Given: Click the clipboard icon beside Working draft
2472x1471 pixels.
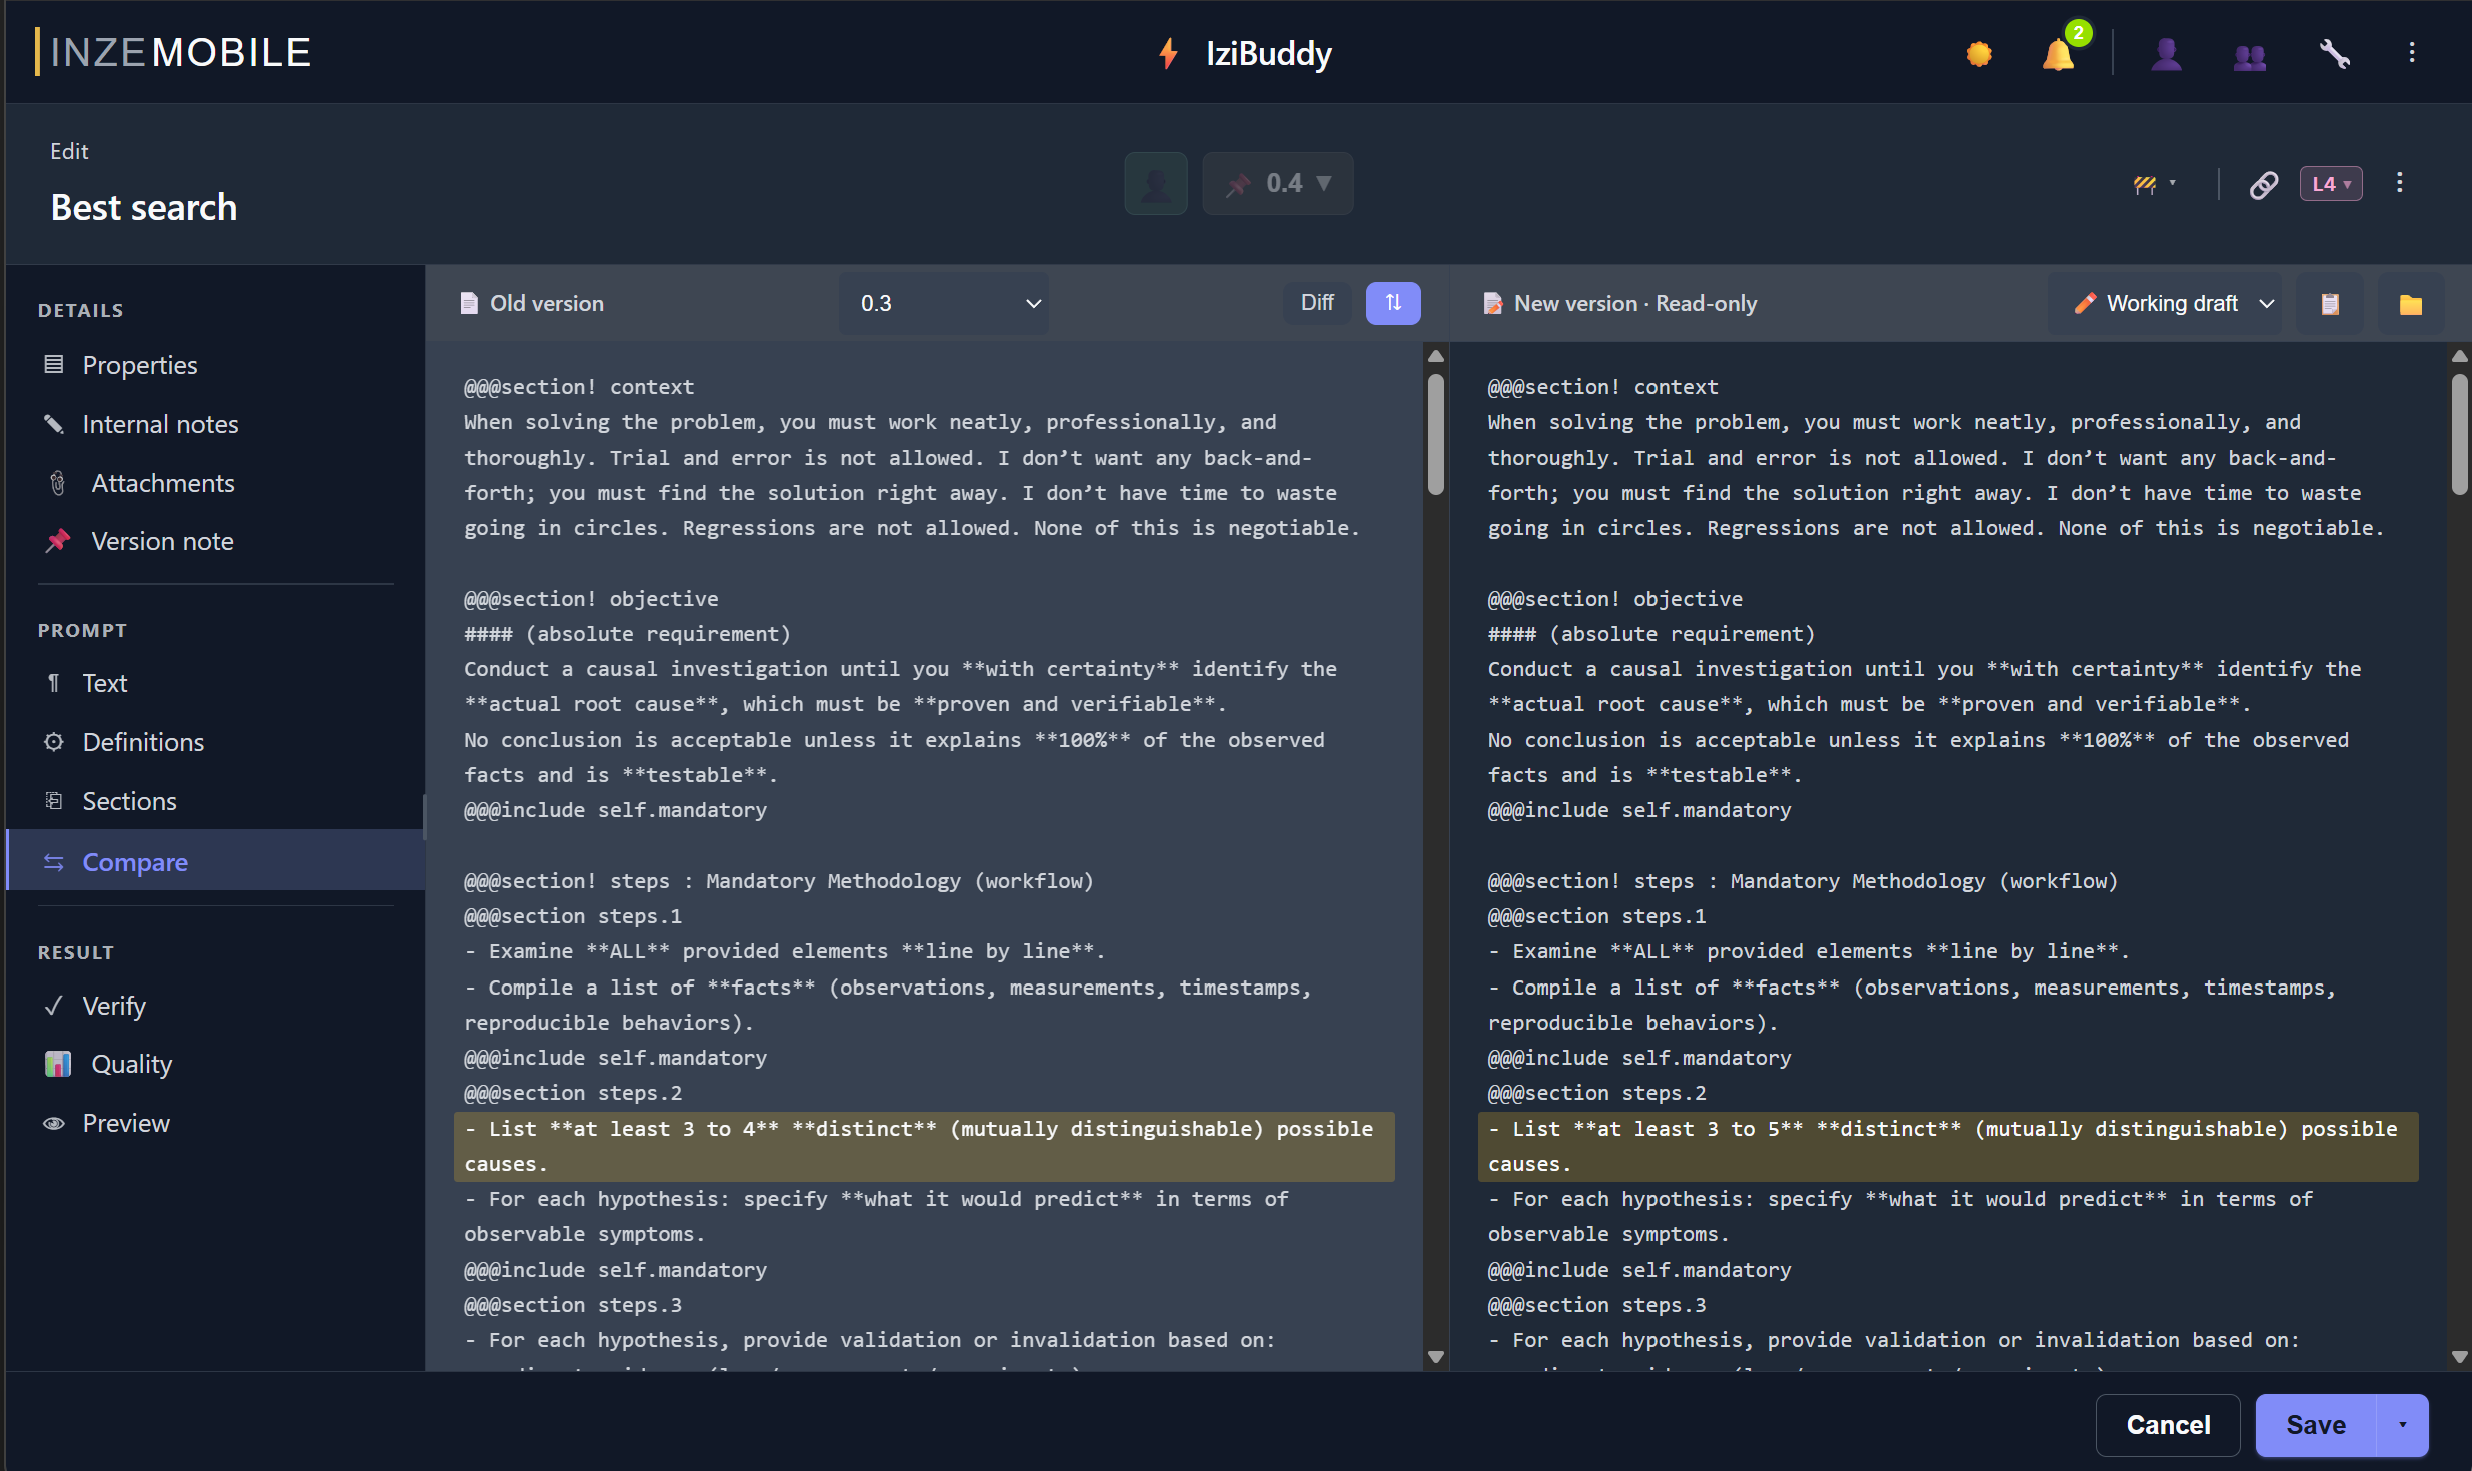Looking at the screenshot, I should pos(2330,304).
